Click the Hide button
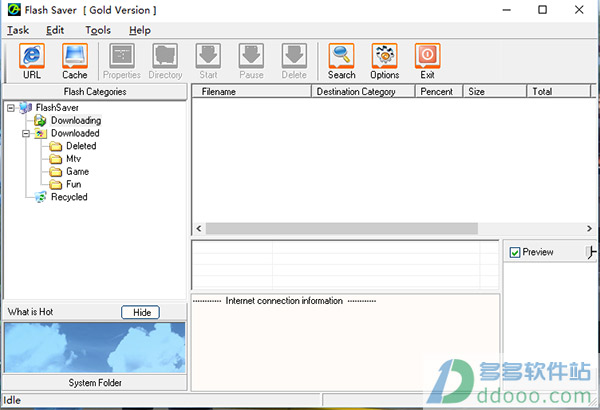This screenshot has height=410, width=600. point(140,312)
